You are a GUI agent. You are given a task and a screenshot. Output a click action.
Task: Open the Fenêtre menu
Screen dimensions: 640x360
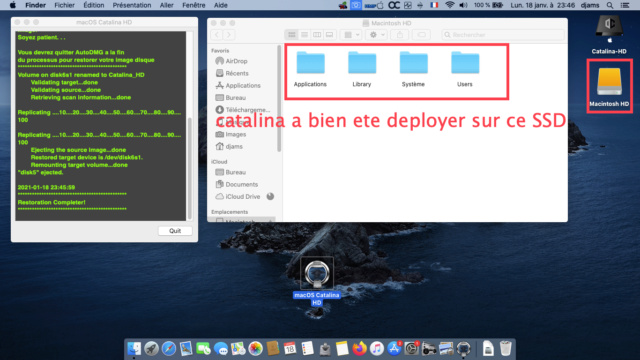[194, 5]
